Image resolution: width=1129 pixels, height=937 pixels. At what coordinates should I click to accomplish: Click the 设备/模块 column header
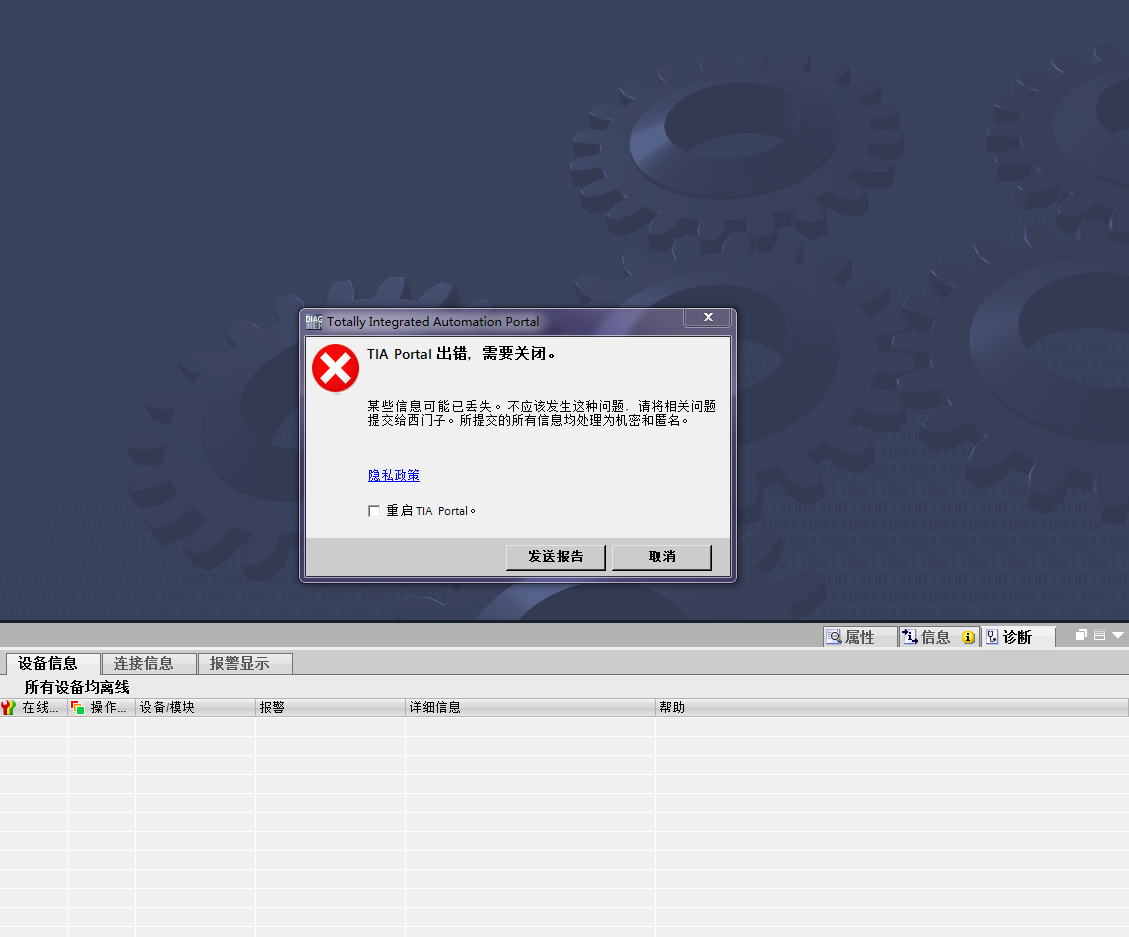point(195,707)
